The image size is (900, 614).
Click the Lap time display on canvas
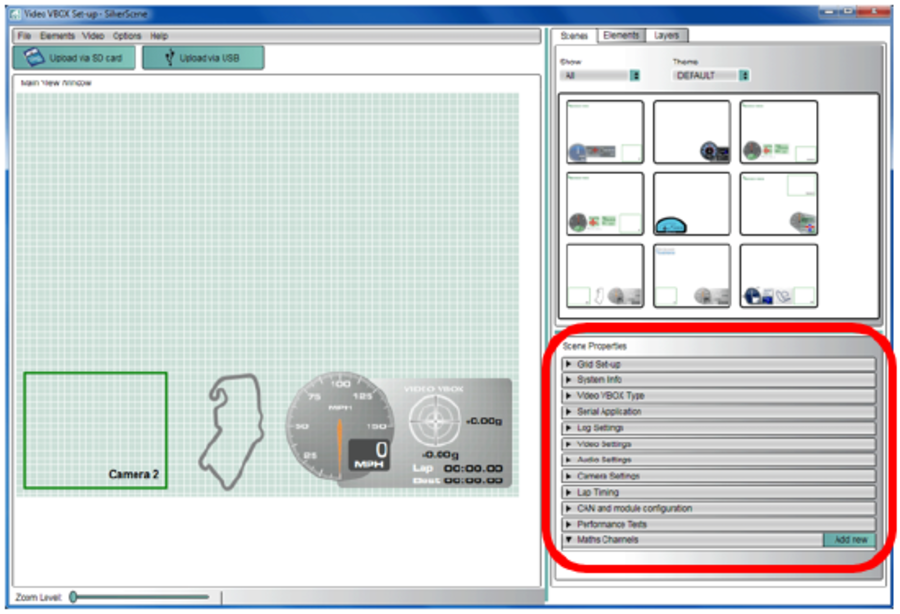(x=458, y=468)
